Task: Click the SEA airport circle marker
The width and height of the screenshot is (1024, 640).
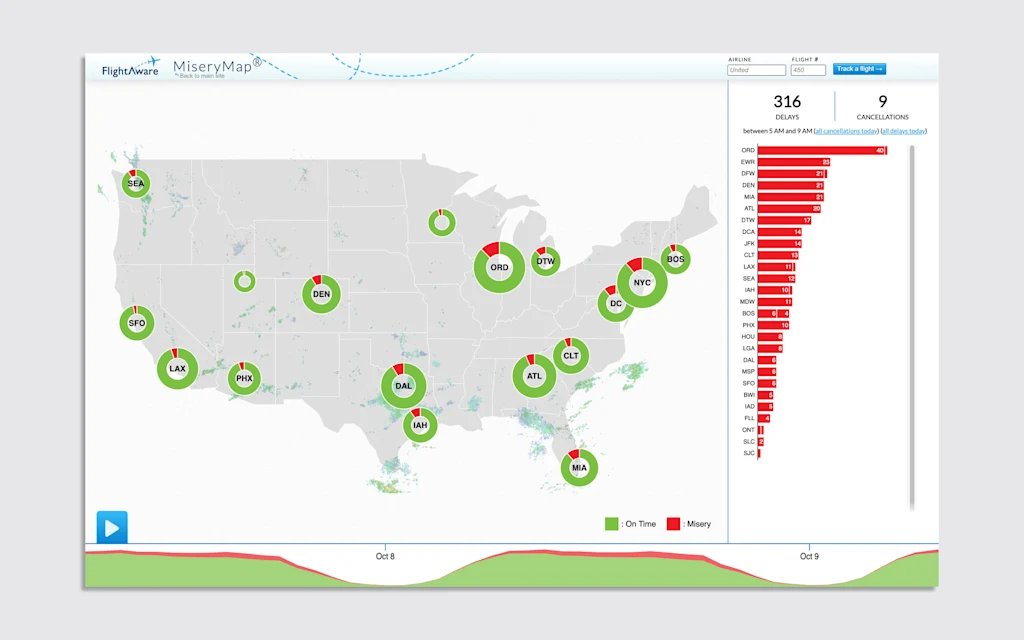Action: 135,184
